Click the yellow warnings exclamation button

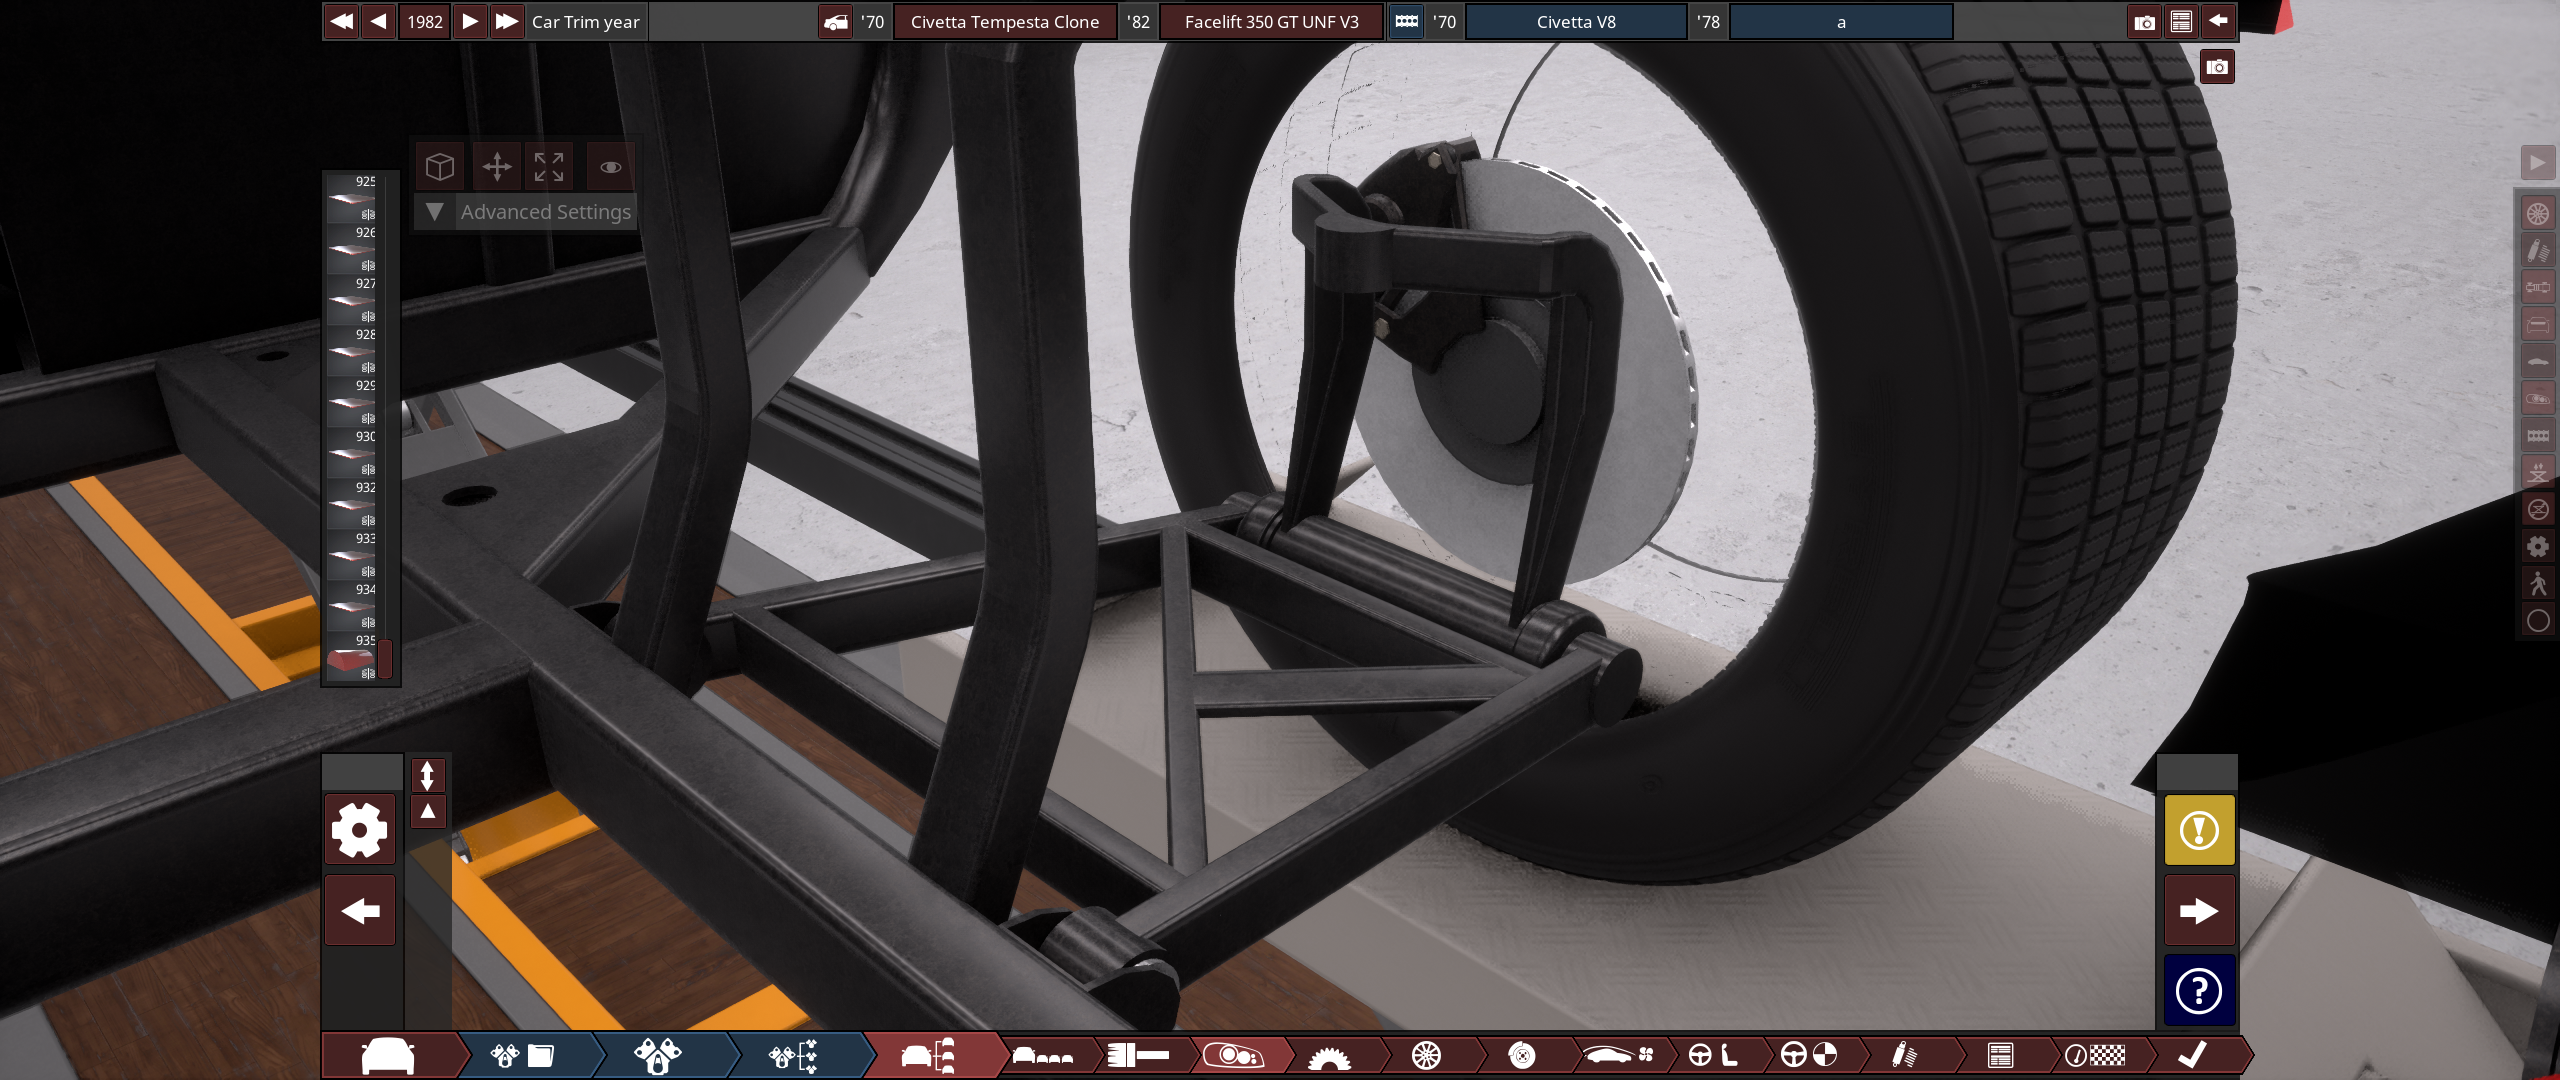[2199, 830]
